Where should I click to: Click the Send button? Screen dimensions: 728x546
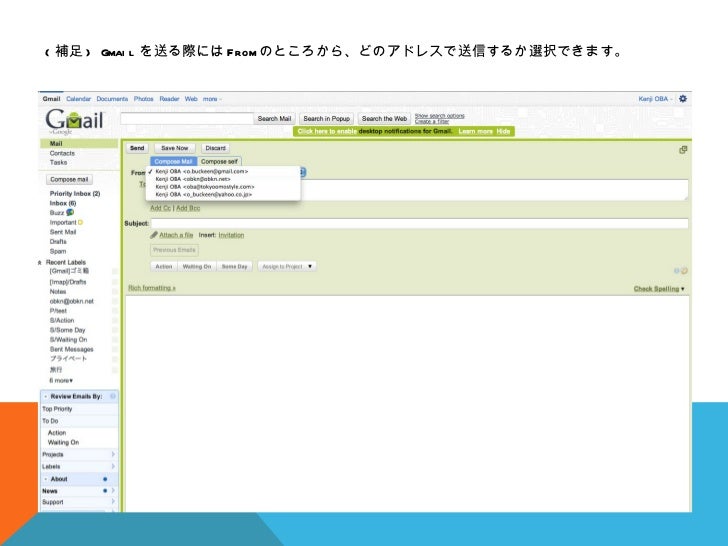(137, 148)
